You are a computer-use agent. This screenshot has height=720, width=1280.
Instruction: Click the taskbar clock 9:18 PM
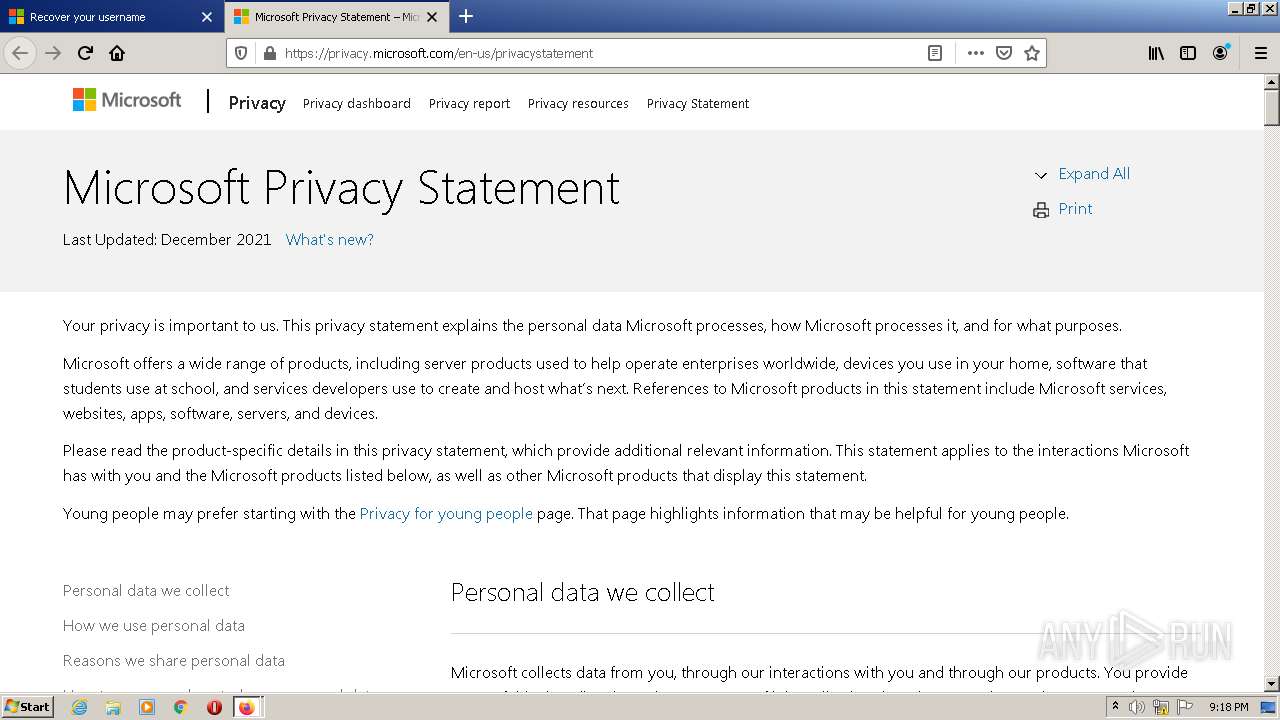click(1229, 707)
